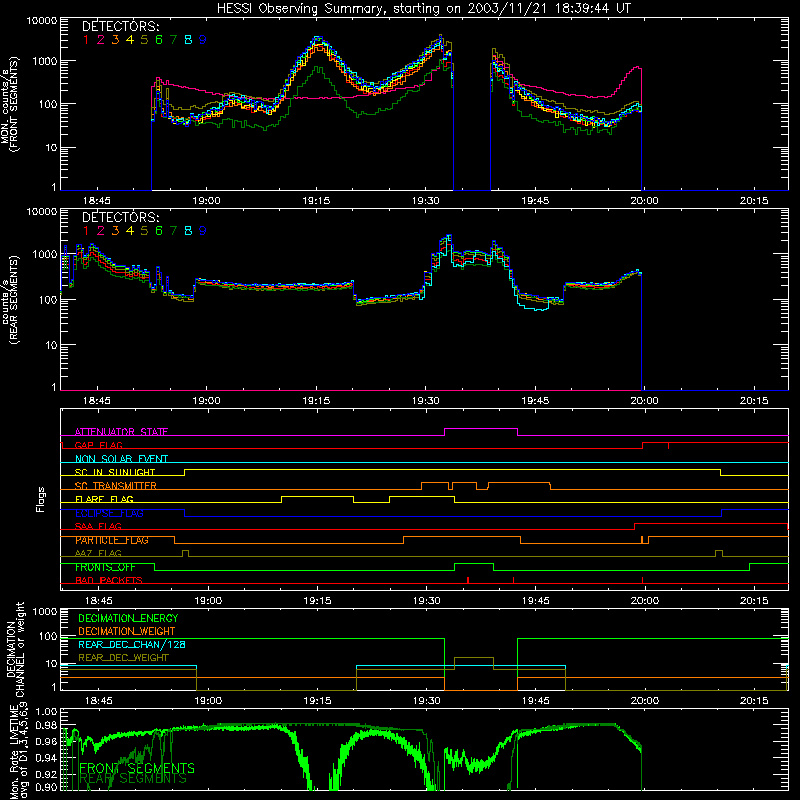Image resolution: width=800 pixels, height=800 pixels.
Task: Click yellow detector 4 in rear segments legend
Action: coord(130,231)
